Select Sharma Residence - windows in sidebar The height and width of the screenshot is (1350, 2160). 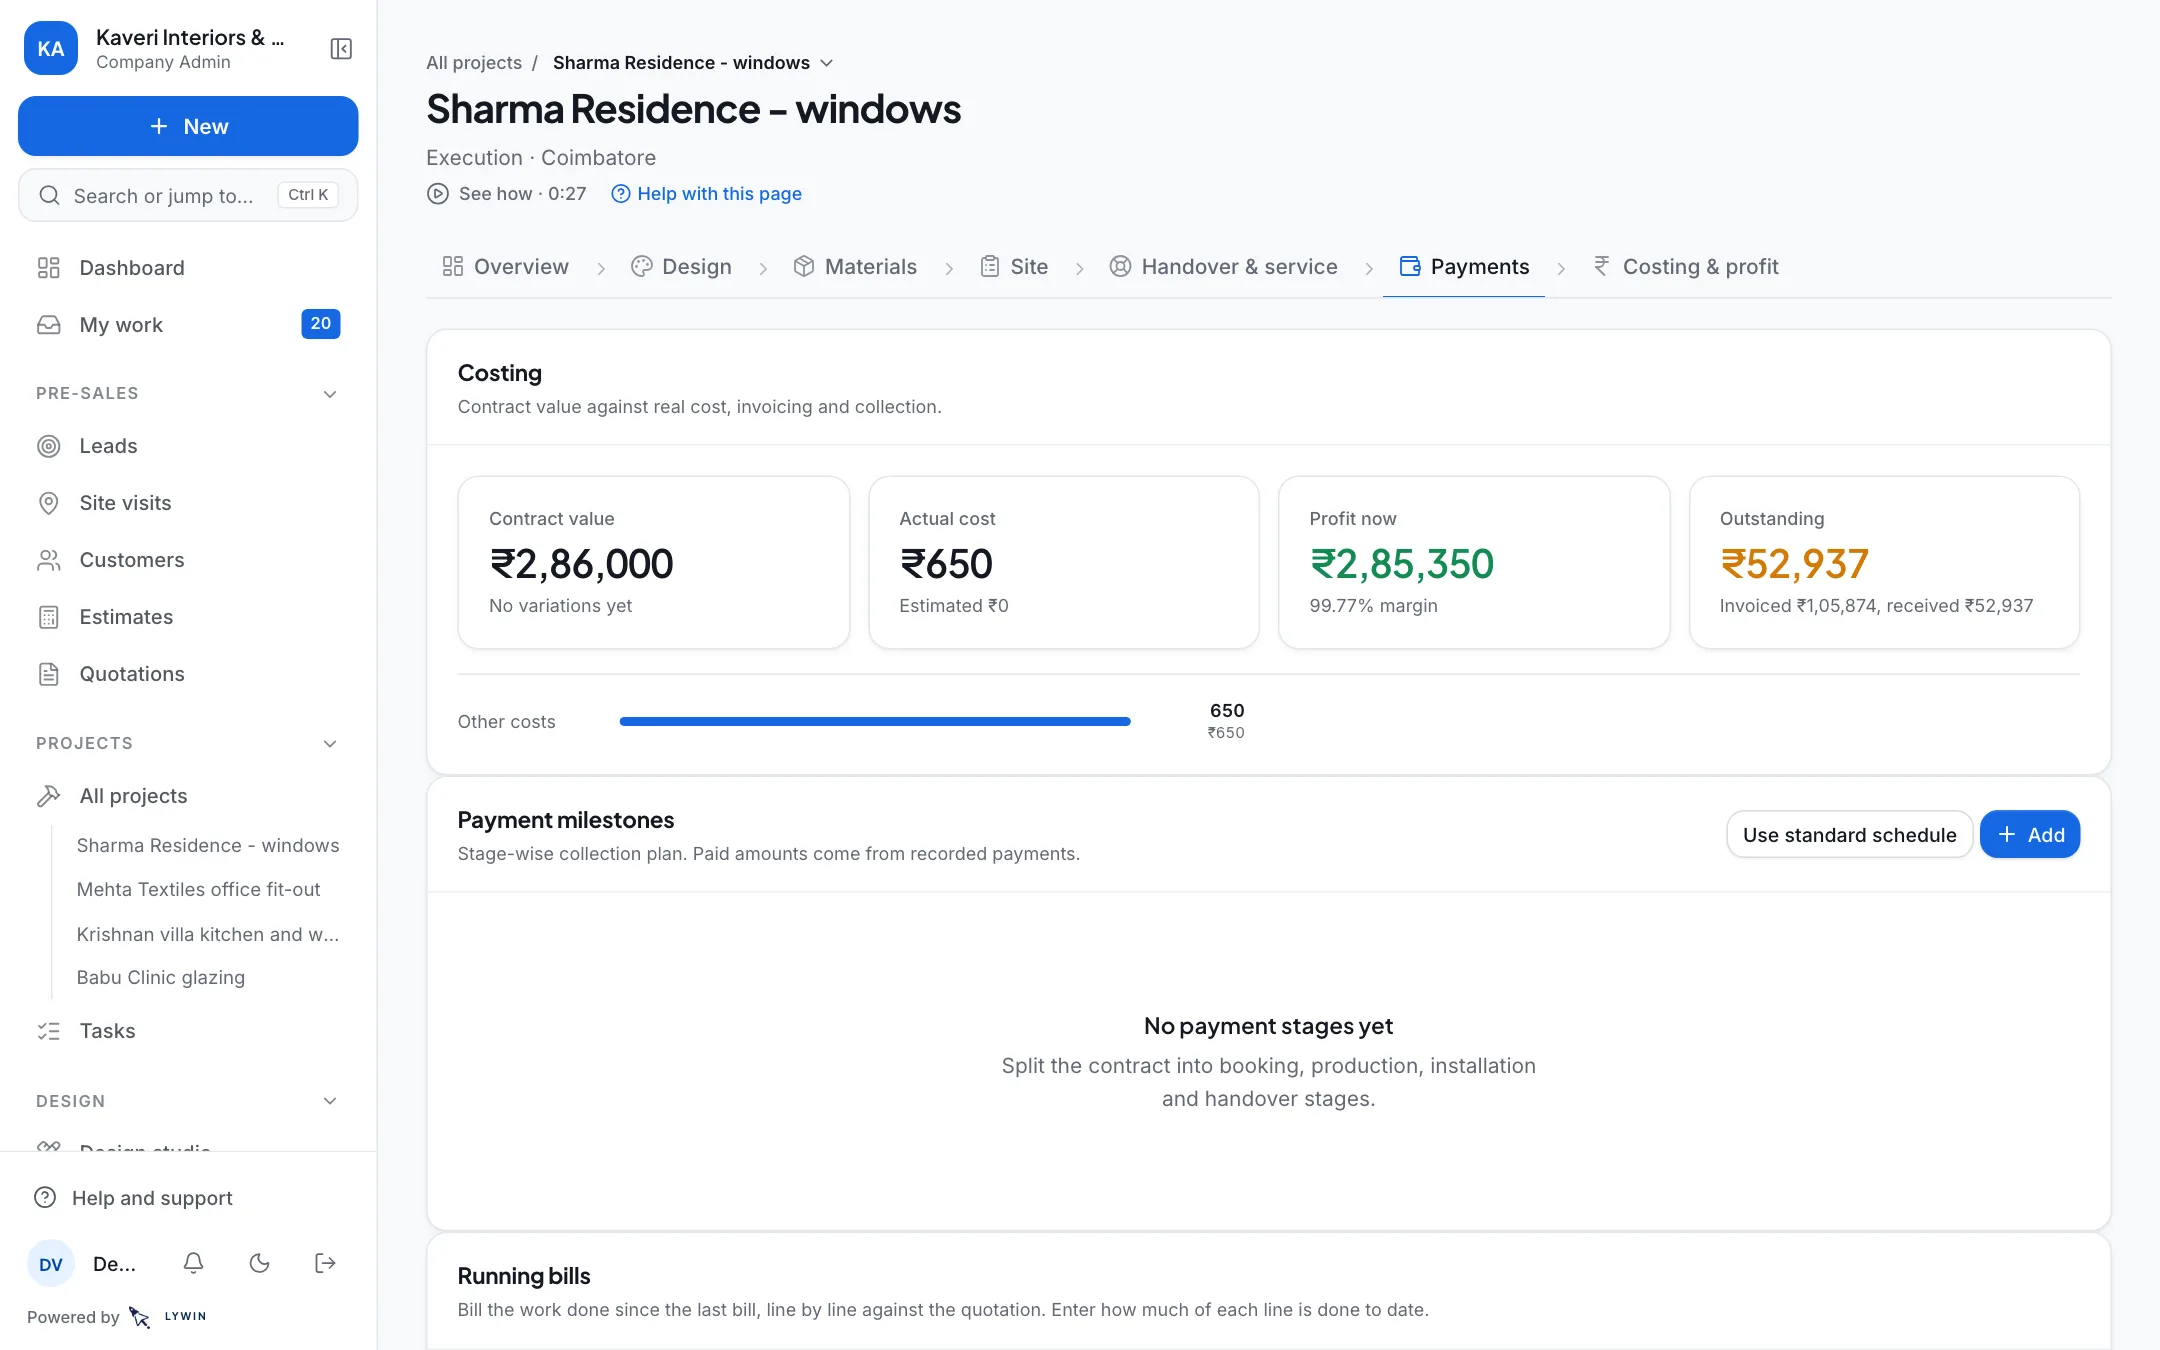(x=208, y=846)
